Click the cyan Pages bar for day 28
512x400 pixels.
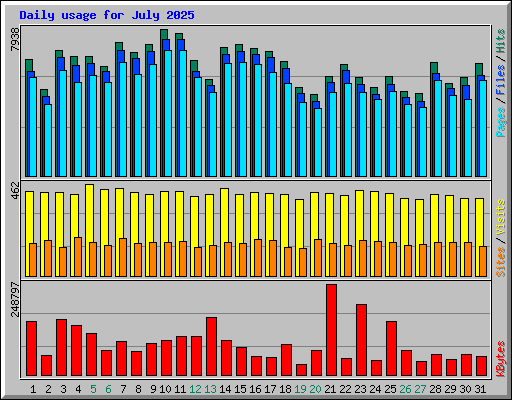pos(438,128)
